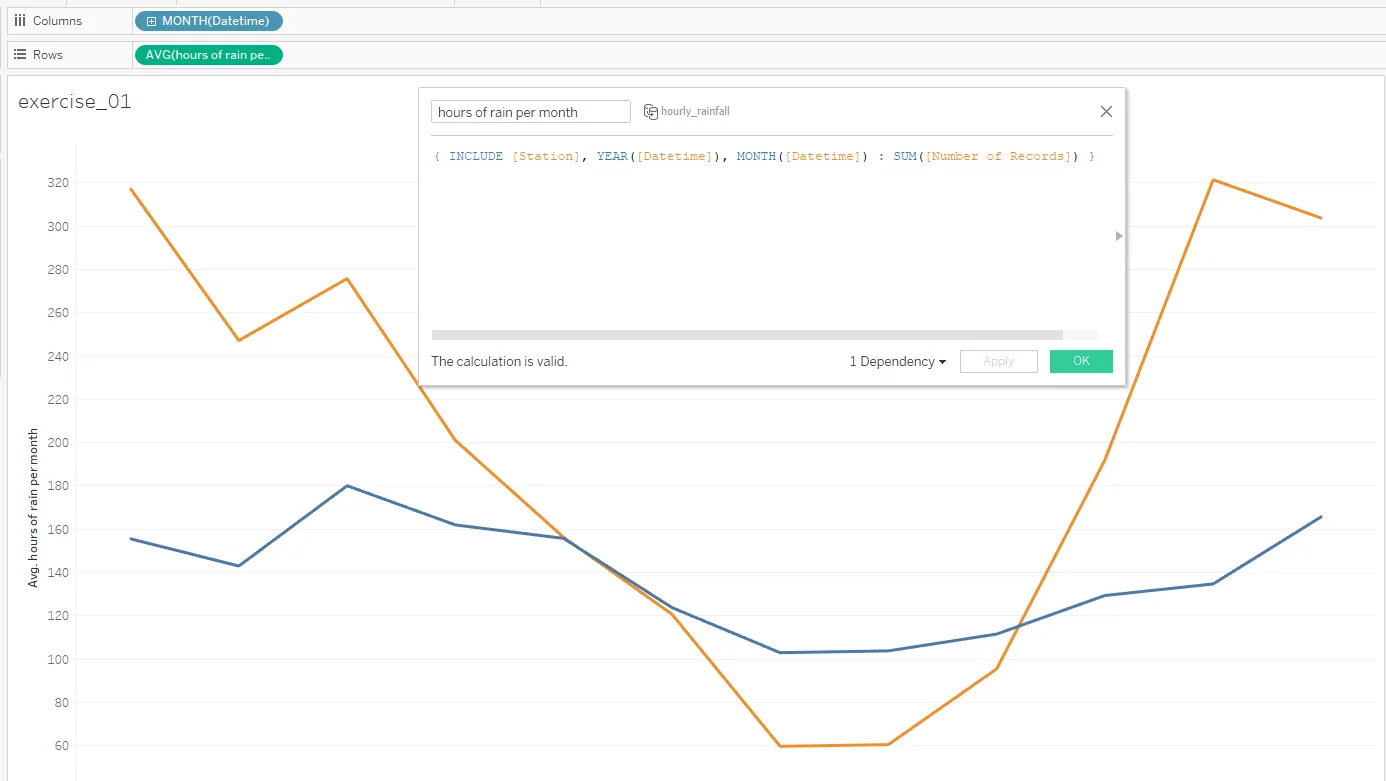Click the Rows shelf icon
Viewport: 1386px width, 781px height.
click(x=20, y=55)
